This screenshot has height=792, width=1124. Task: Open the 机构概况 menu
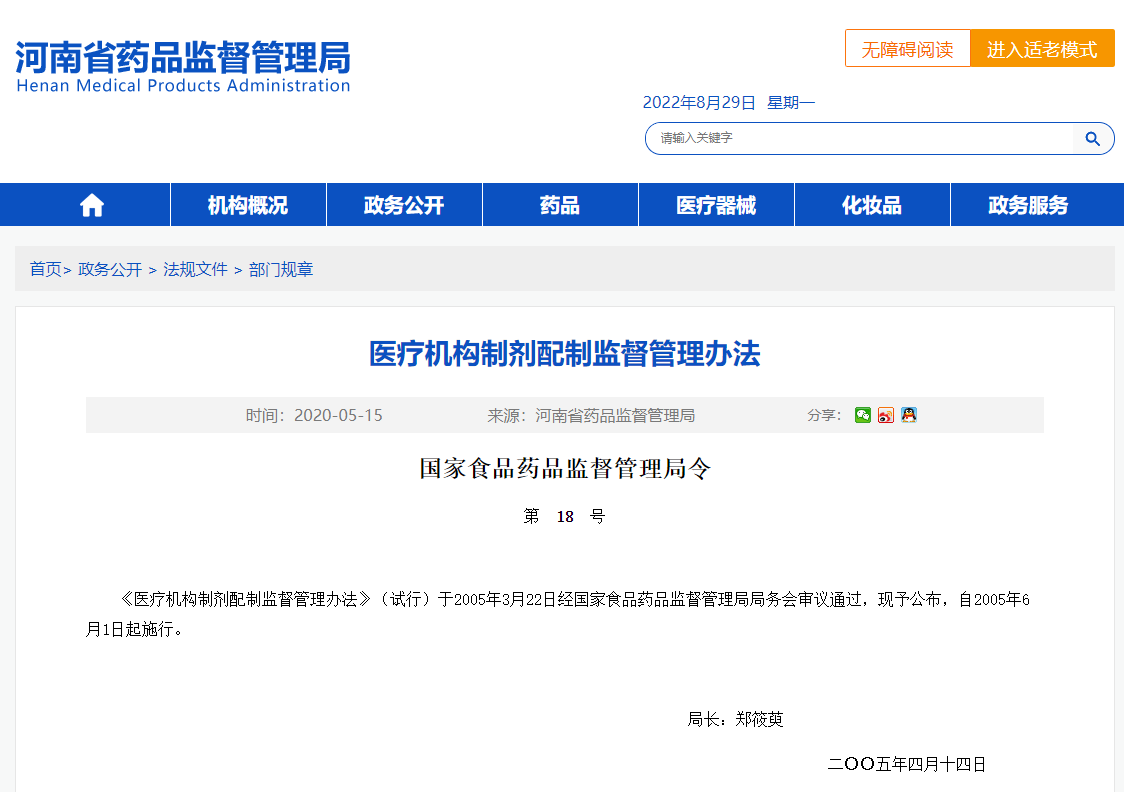point(248,205)
